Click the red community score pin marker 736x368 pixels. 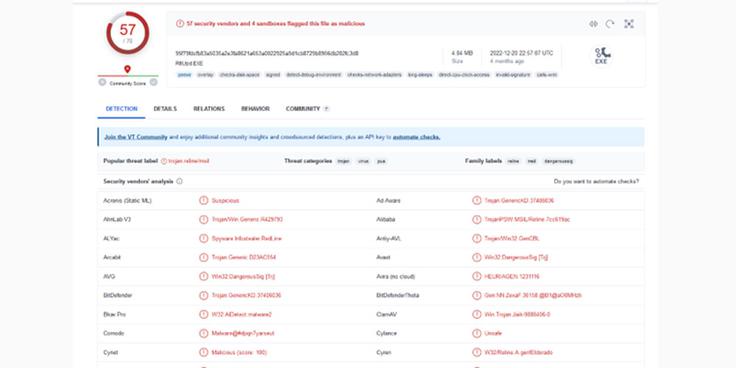click(127, 69)
